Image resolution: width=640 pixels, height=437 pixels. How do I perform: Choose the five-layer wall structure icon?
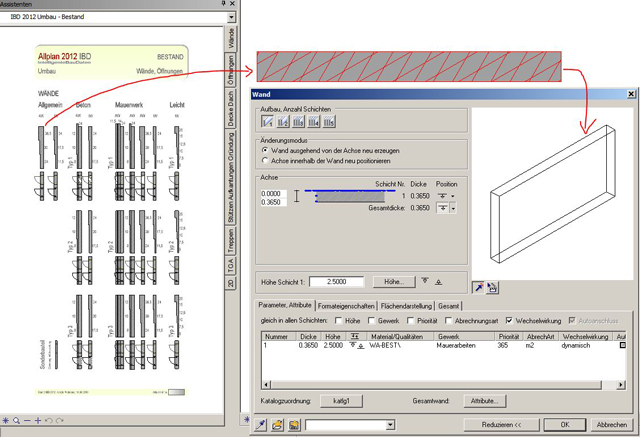(332, 121)
